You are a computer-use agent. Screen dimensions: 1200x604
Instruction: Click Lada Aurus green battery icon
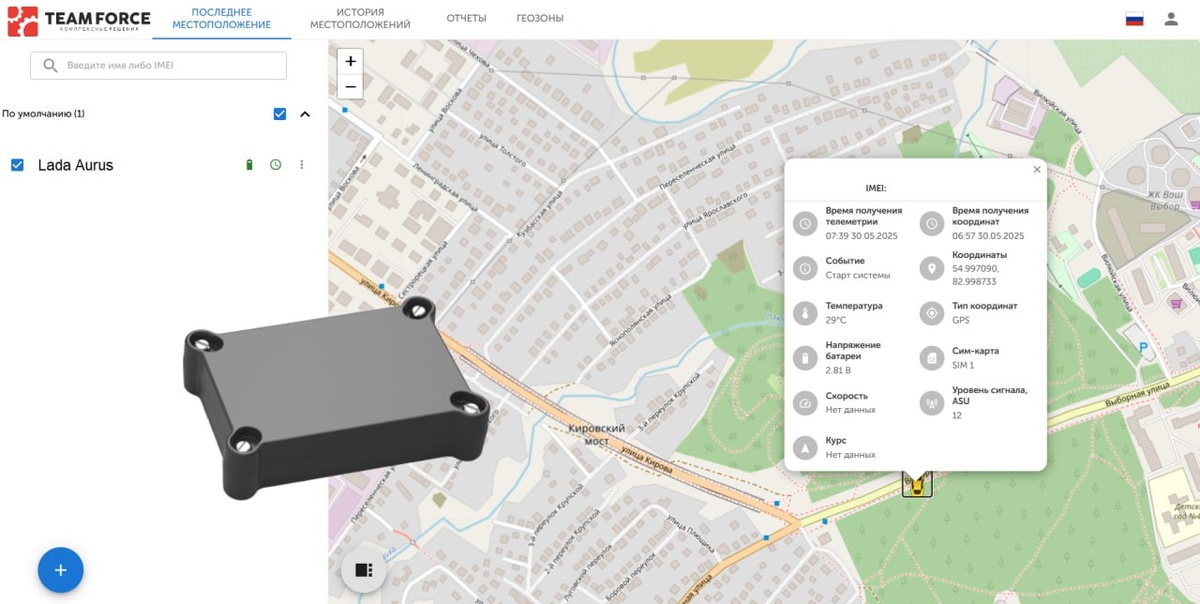tap(250, 165)
